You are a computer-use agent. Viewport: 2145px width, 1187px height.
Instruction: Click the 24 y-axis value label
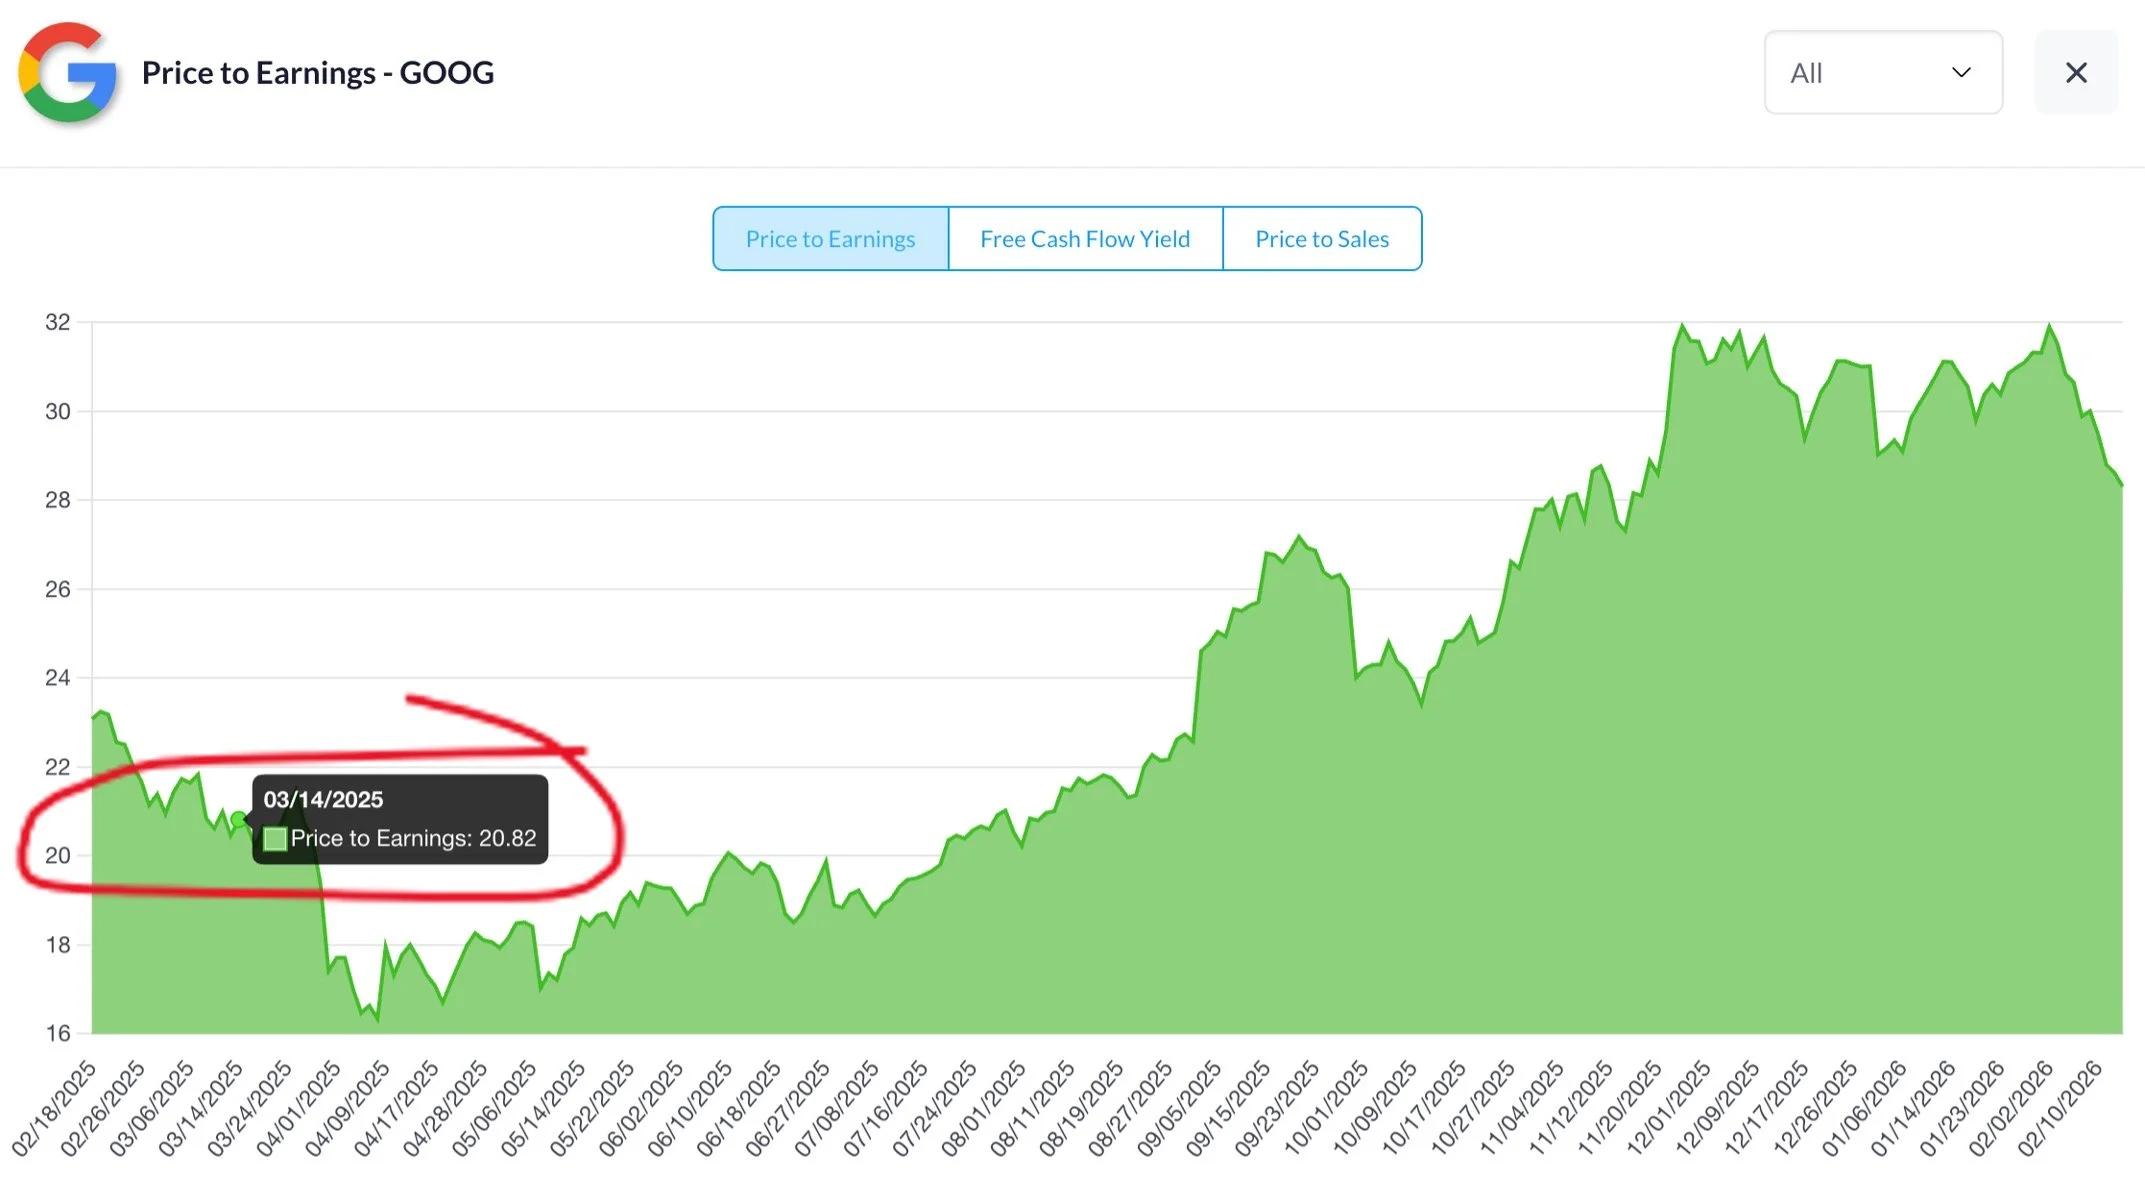pos(58,678)
